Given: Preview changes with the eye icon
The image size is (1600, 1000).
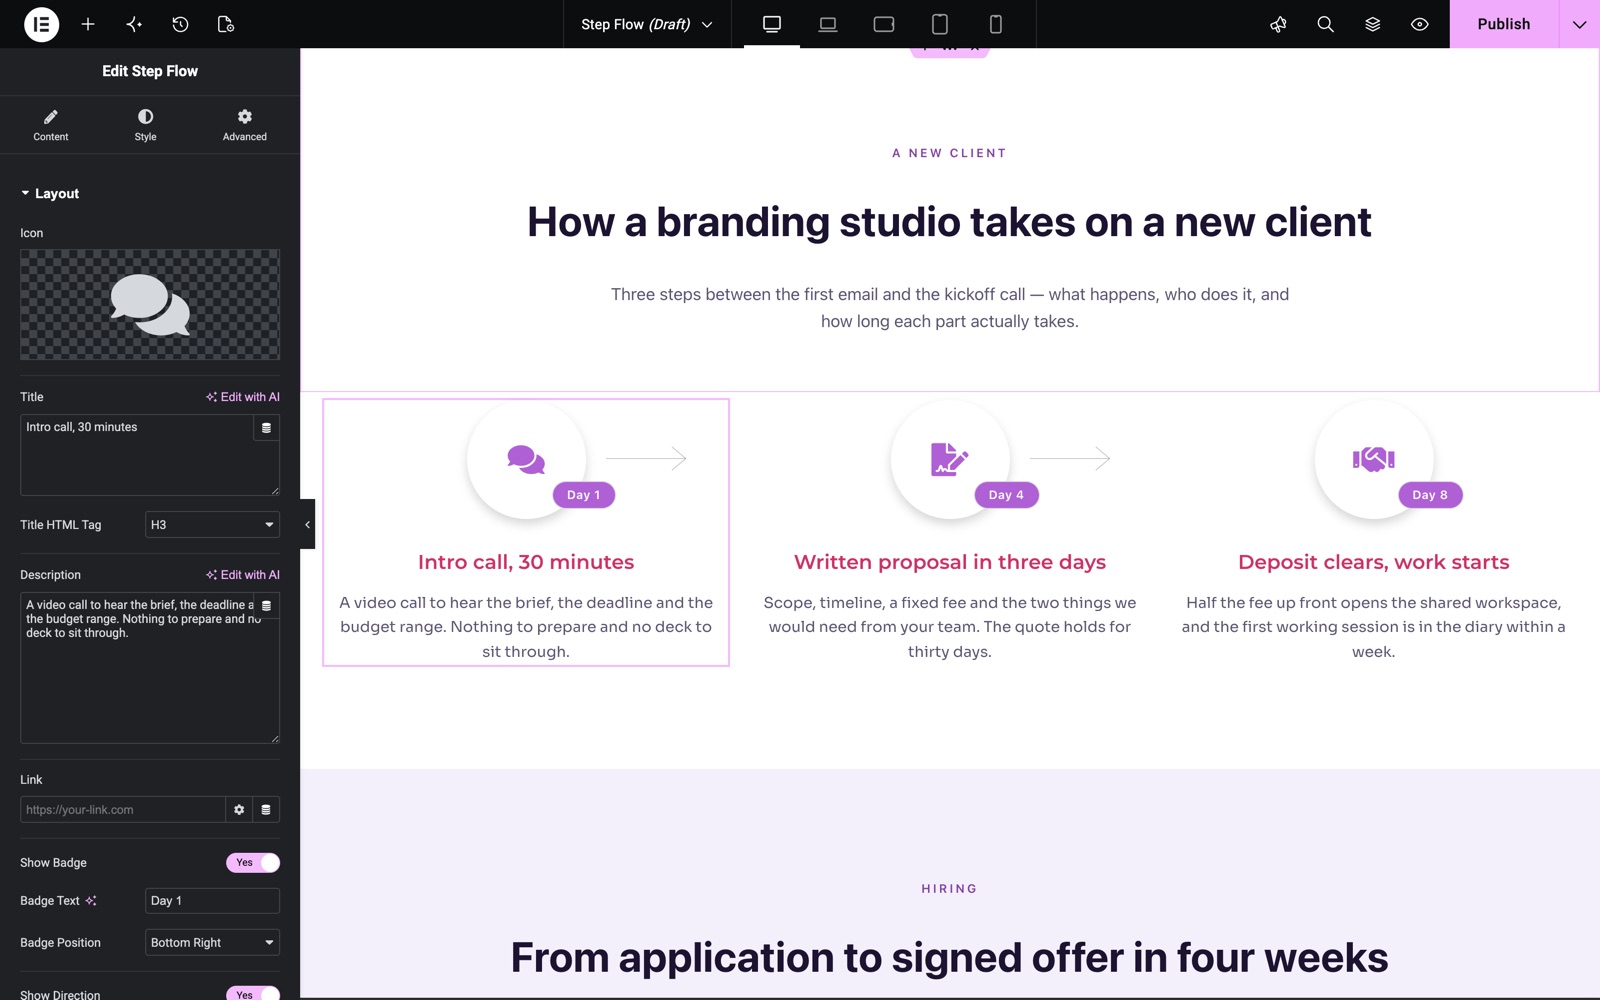Looking at the screenshot, I should pos(1419,24).
